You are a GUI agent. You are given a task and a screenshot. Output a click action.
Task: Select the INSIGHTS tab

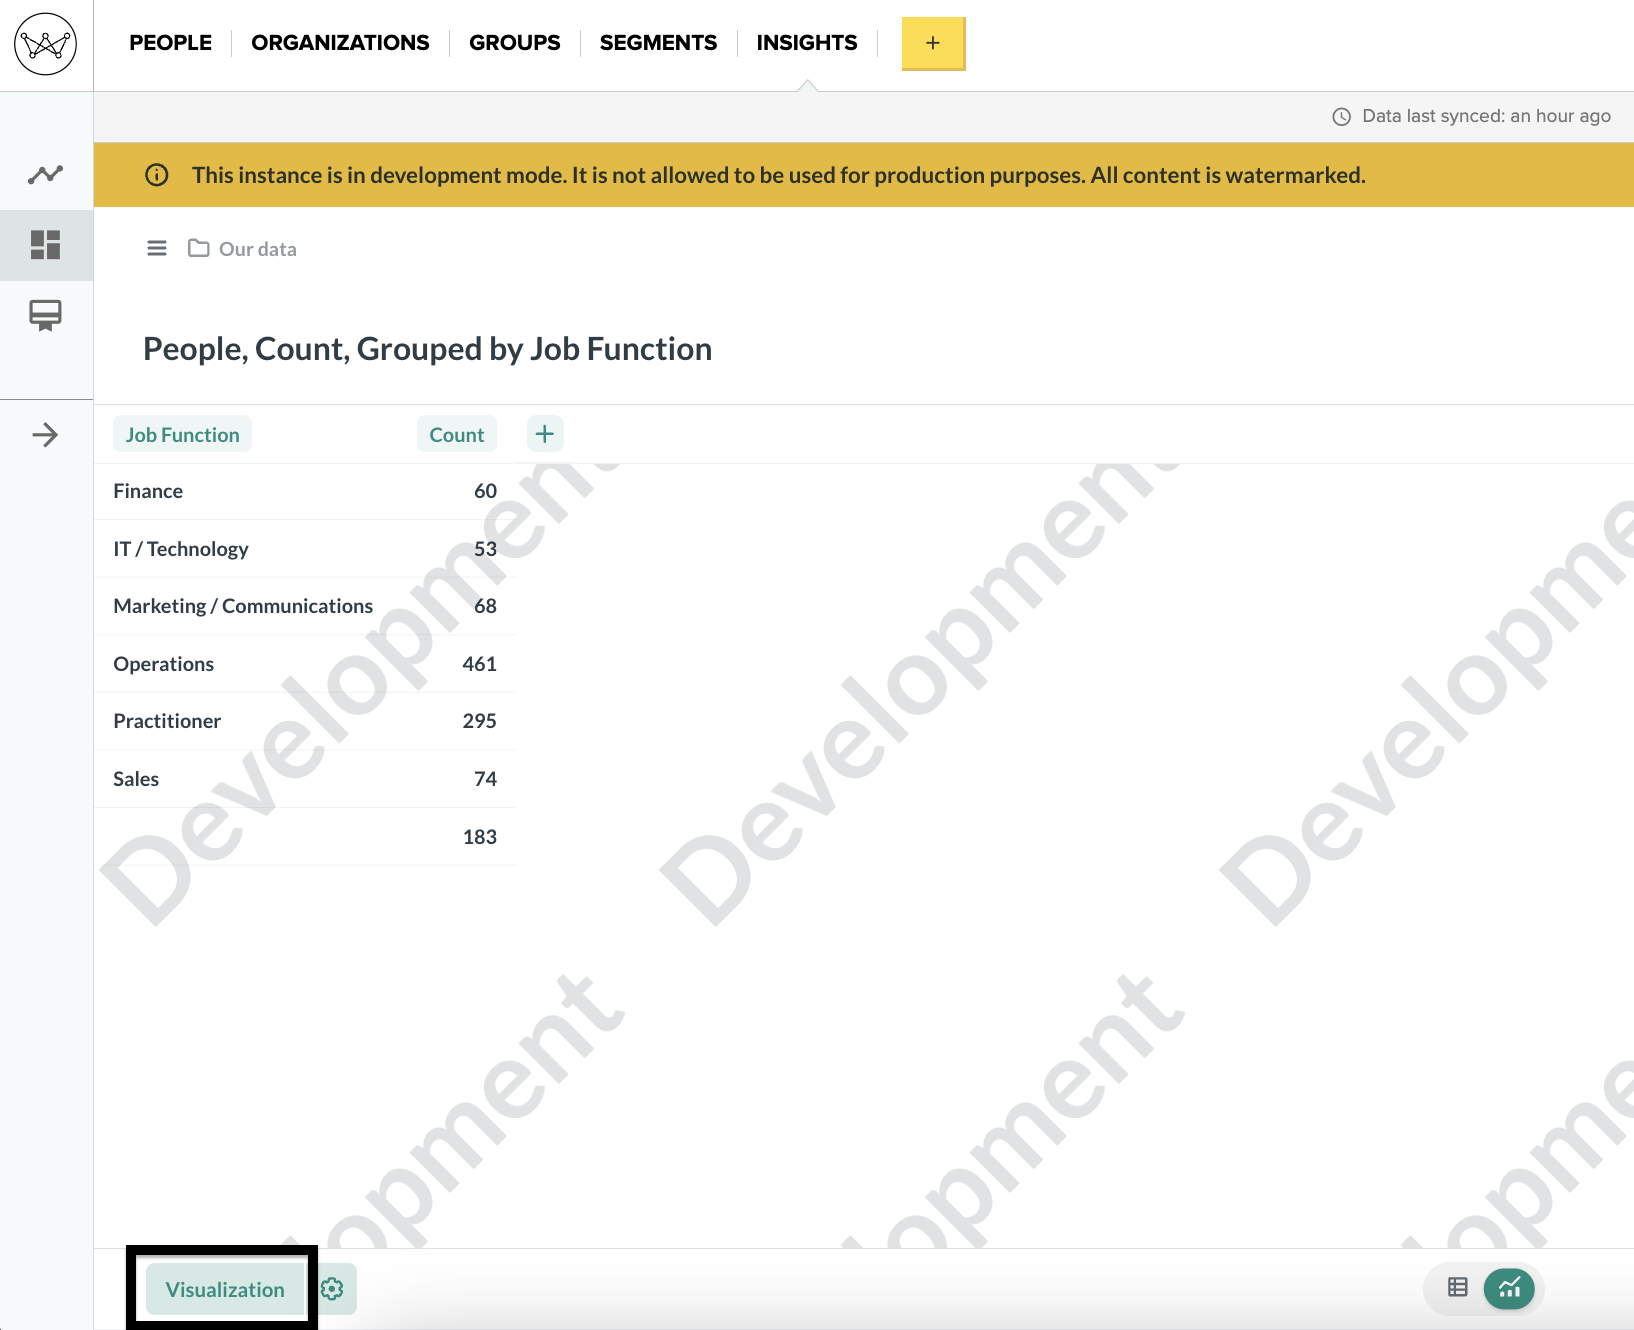coord(807,43)
